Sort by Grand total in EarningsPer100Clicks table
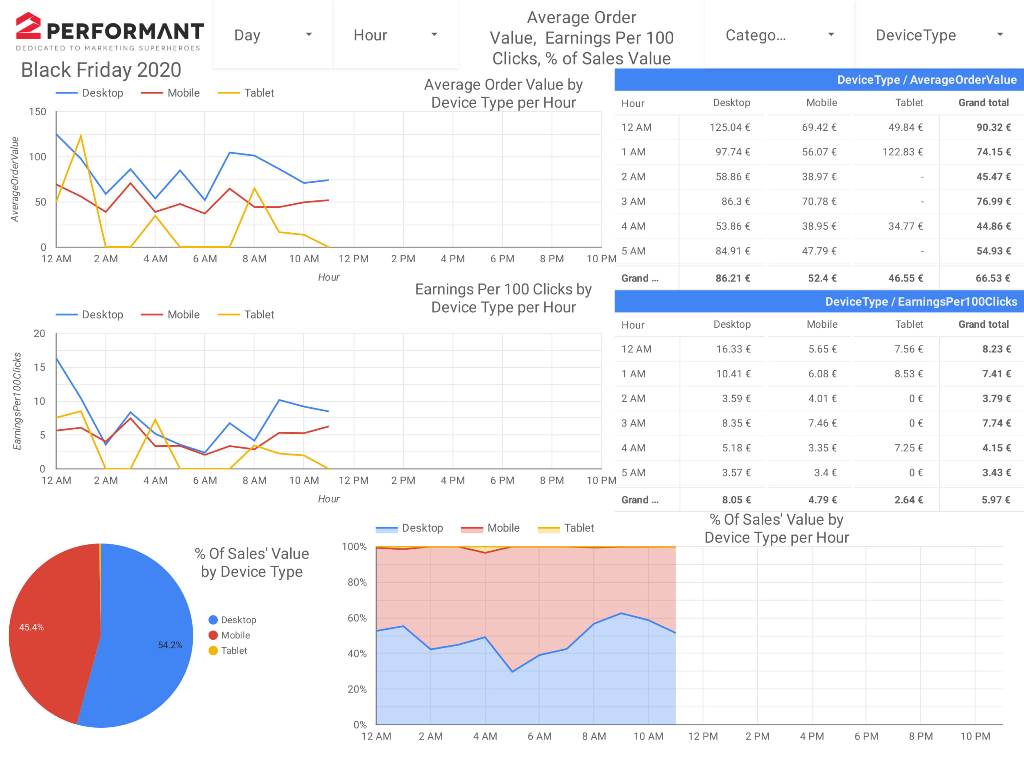Screen dimensions: 1024x768 (x=983, y=325)
